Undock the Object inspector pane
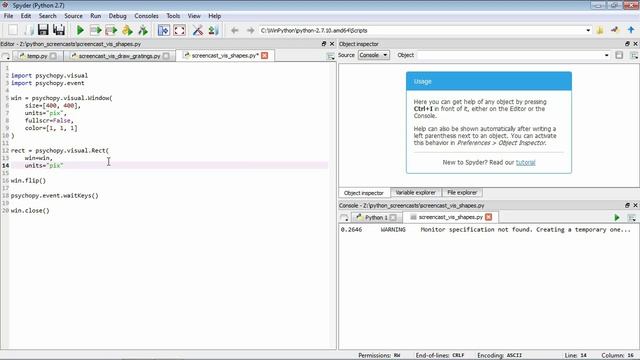This screenshot has width=640, height=360. click(x=627, y=44)
